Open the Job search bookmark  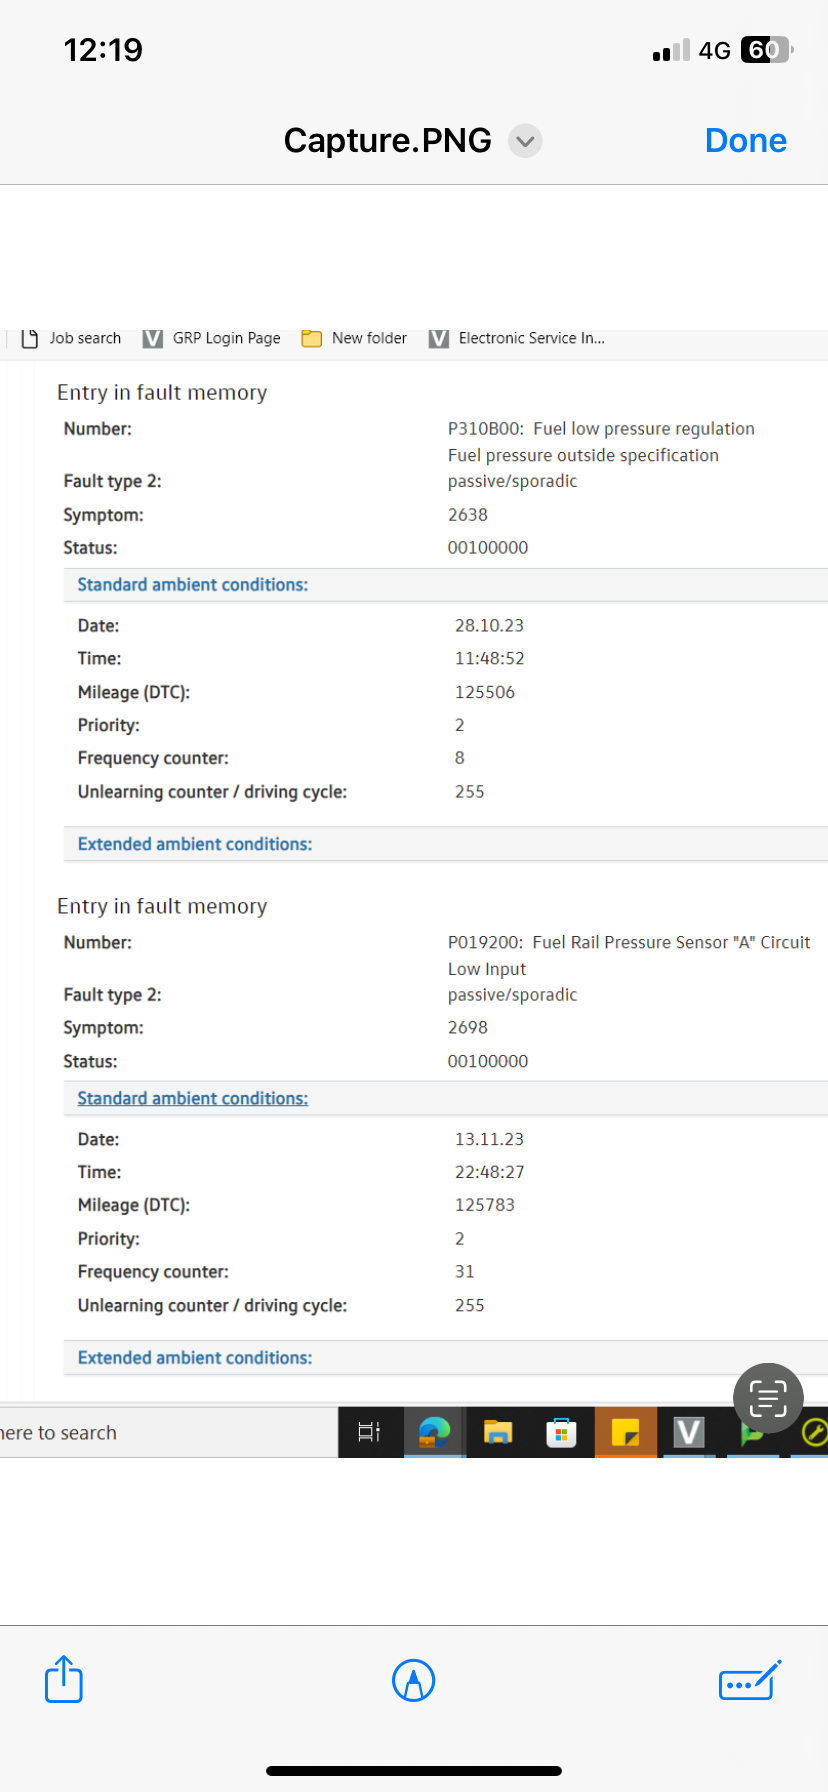72,338
